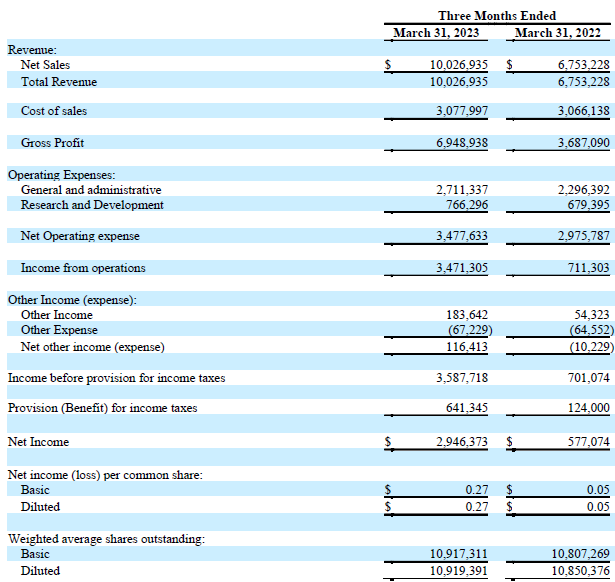Click the 'Other Income' row label

tap(56, 315)
